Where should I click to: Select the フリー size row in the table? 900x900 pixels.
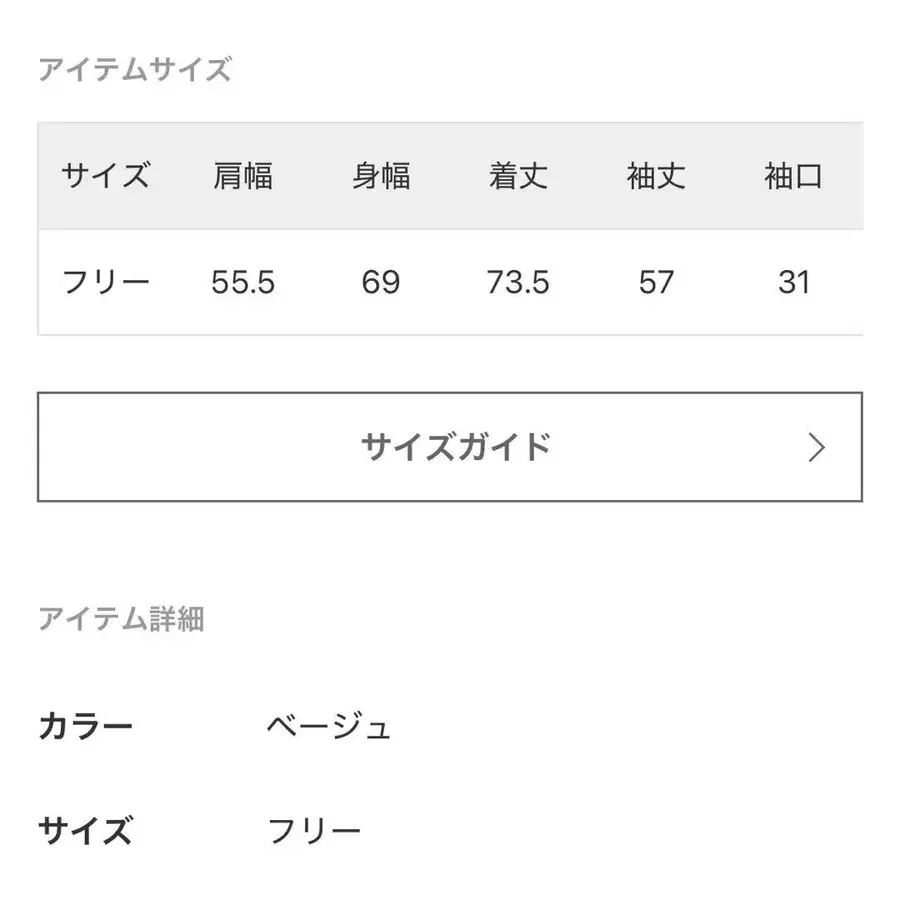click(x=104, y=283)
